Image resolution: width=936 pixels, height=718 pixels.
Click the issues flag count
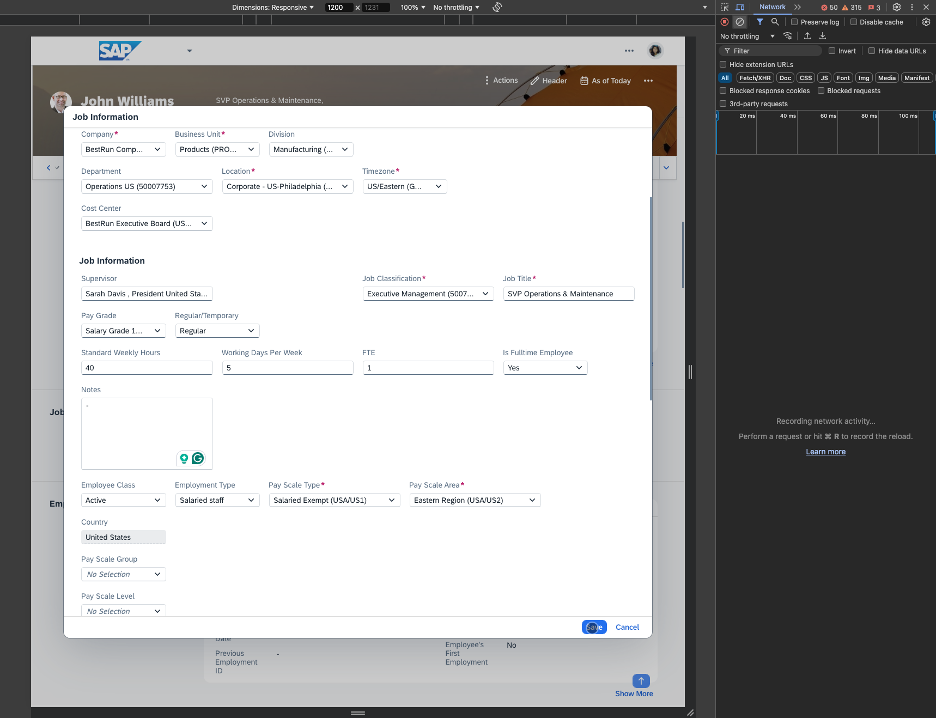tap(875, 8)
